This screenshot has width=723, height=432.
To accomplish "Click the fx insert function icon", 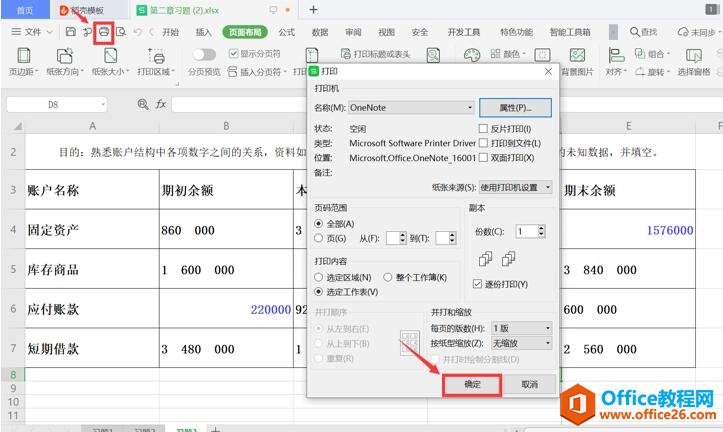I will point(160,104).
